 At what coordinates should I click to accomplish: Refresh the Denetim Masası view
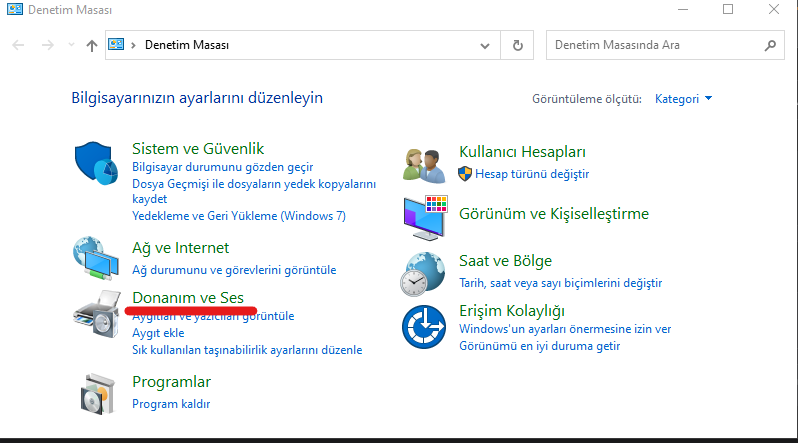518,45
